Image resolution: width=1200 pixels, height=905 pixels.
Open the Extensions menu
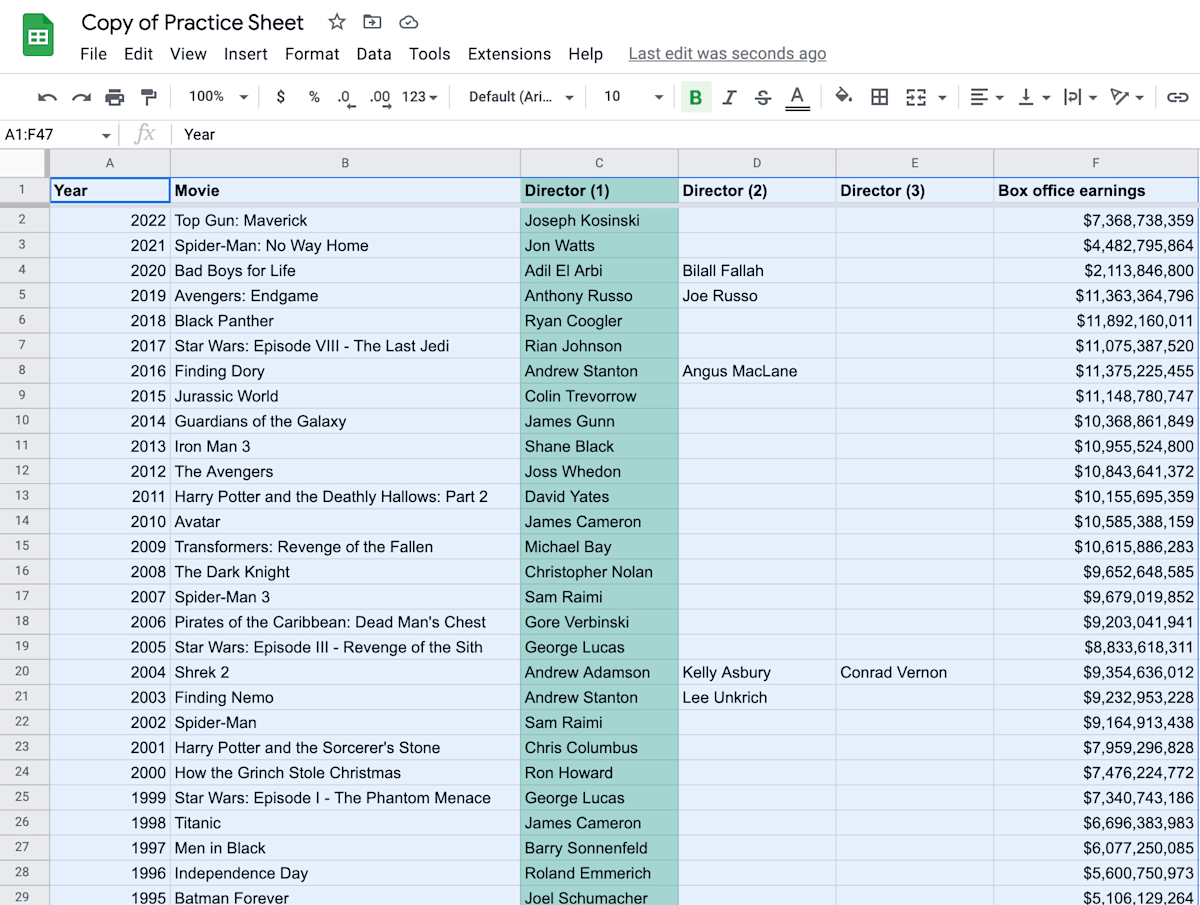coord(509,54)
